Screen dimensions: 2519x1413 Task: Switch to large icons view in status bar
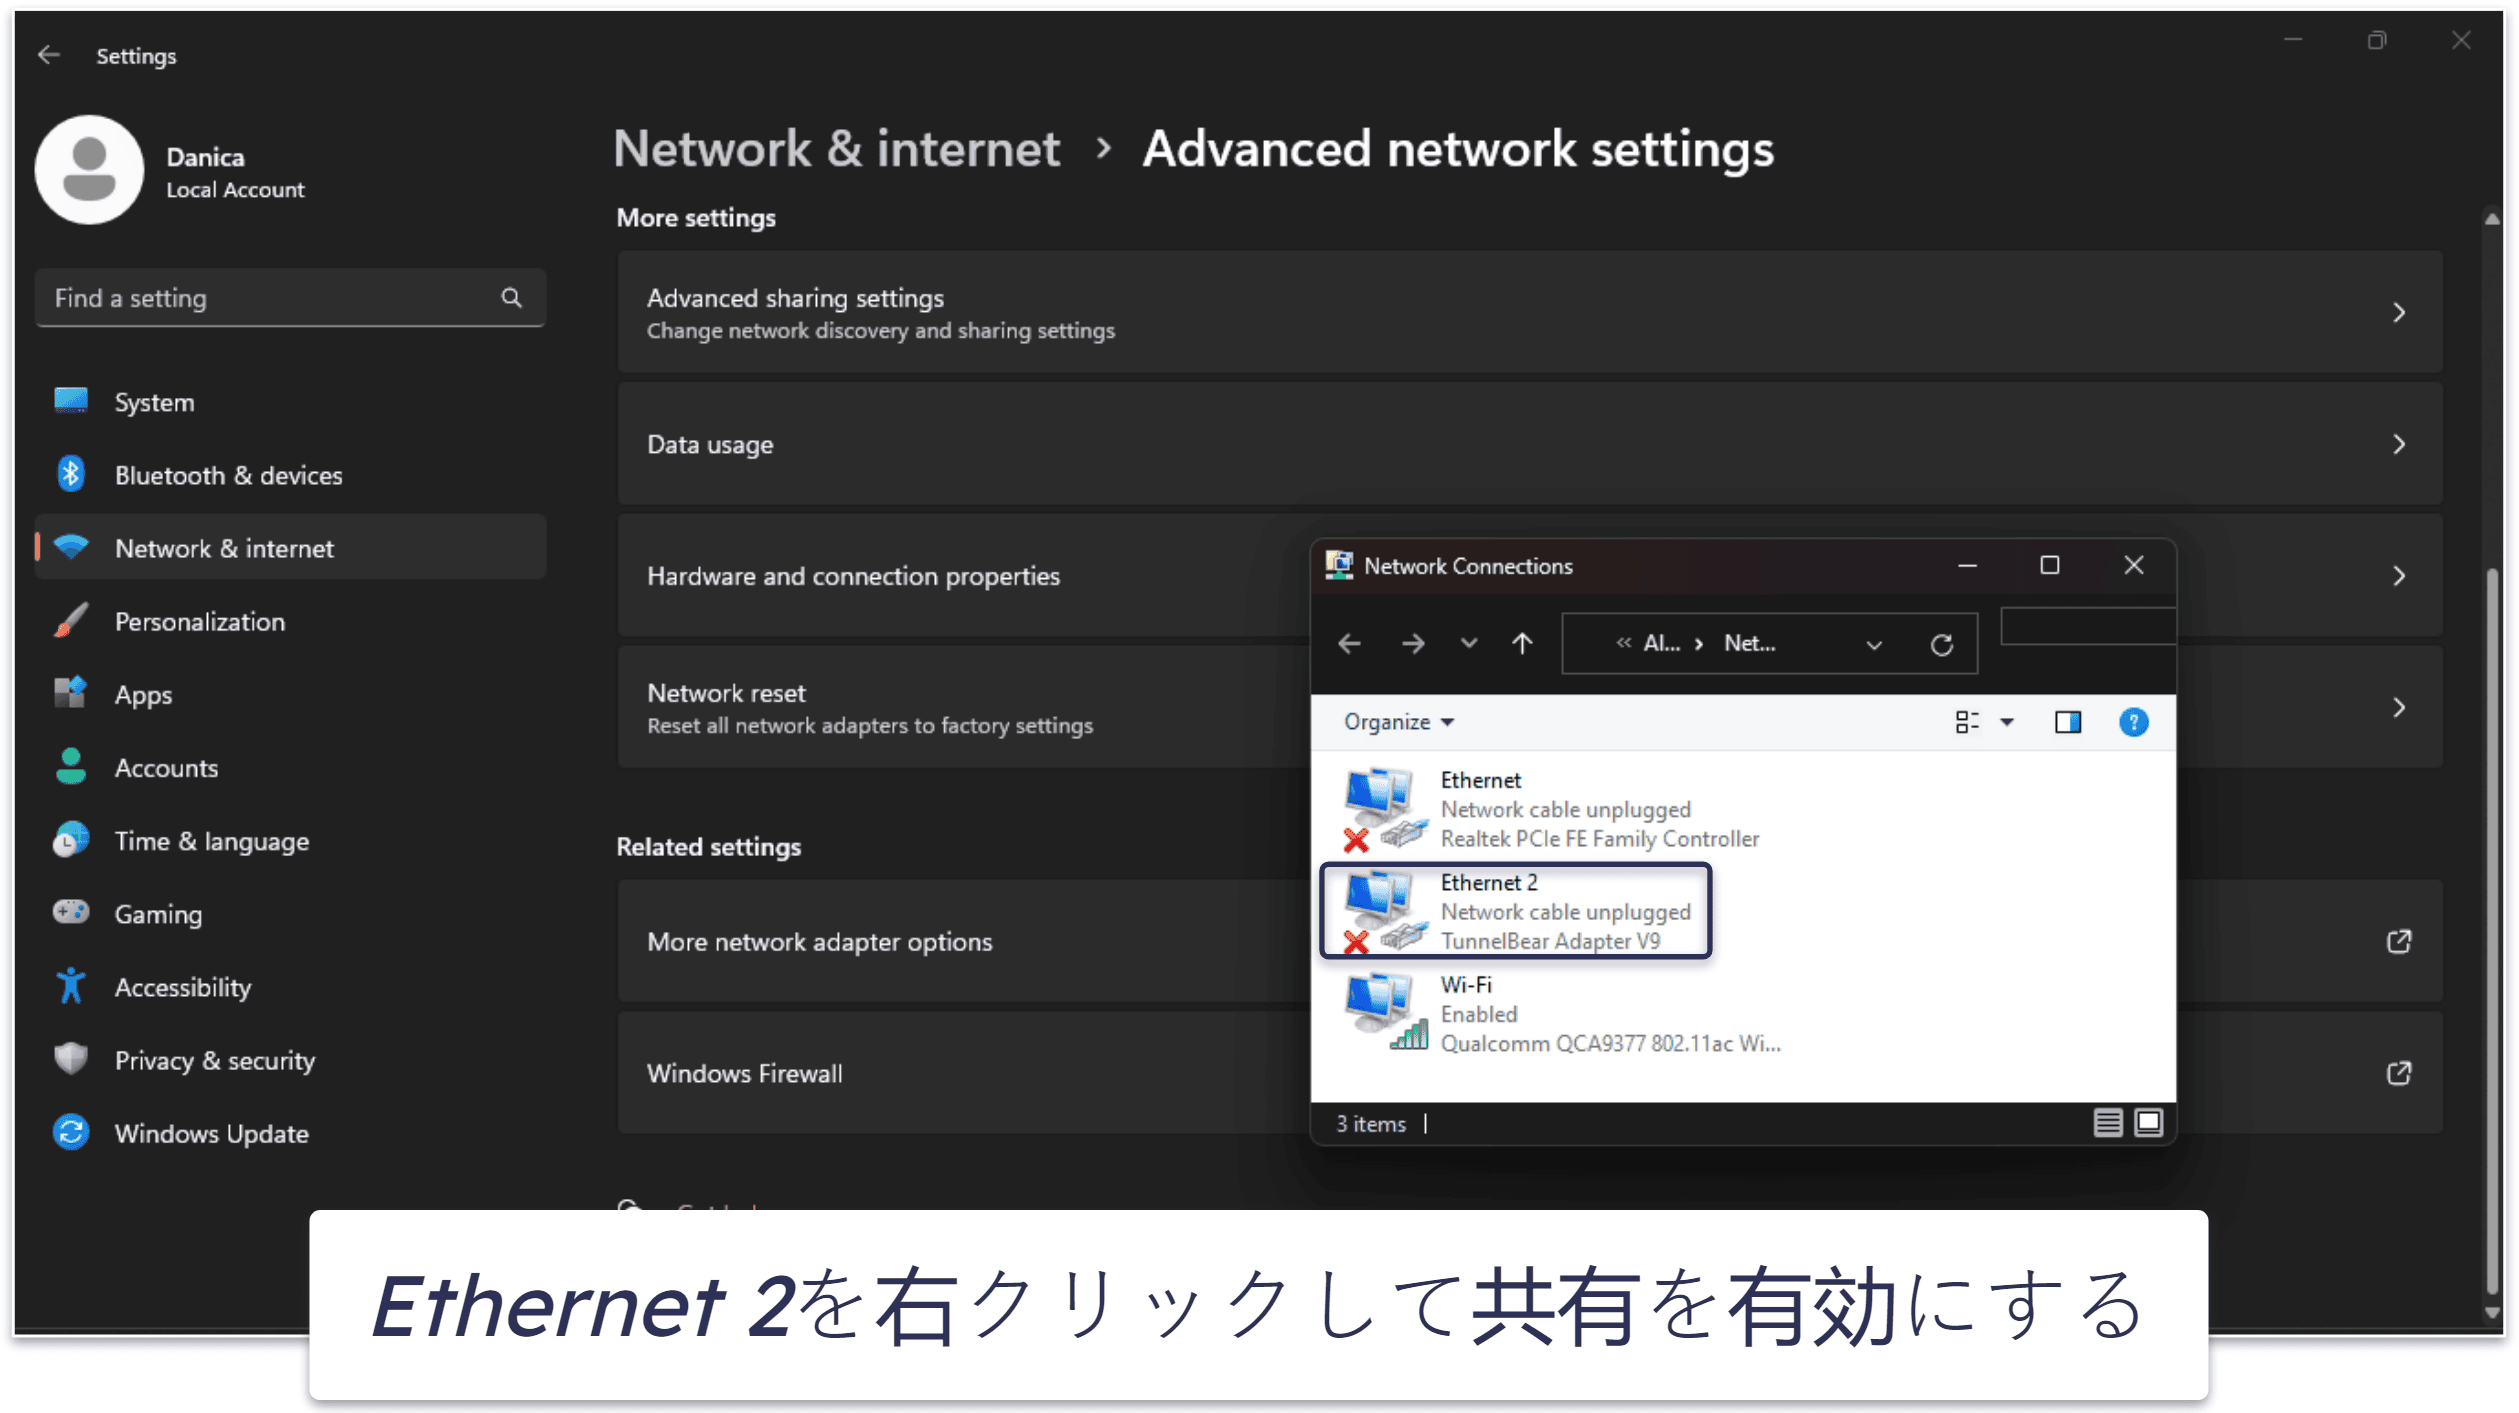pos(2148,1123)
